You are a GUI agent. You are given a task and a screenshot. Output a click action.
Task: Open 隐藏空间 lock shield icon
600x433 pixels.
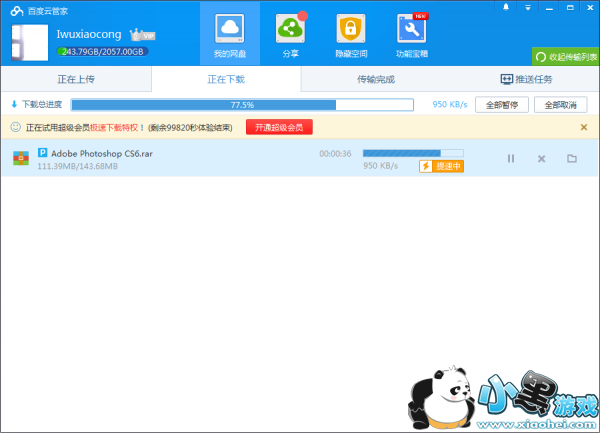pos(351,29)
